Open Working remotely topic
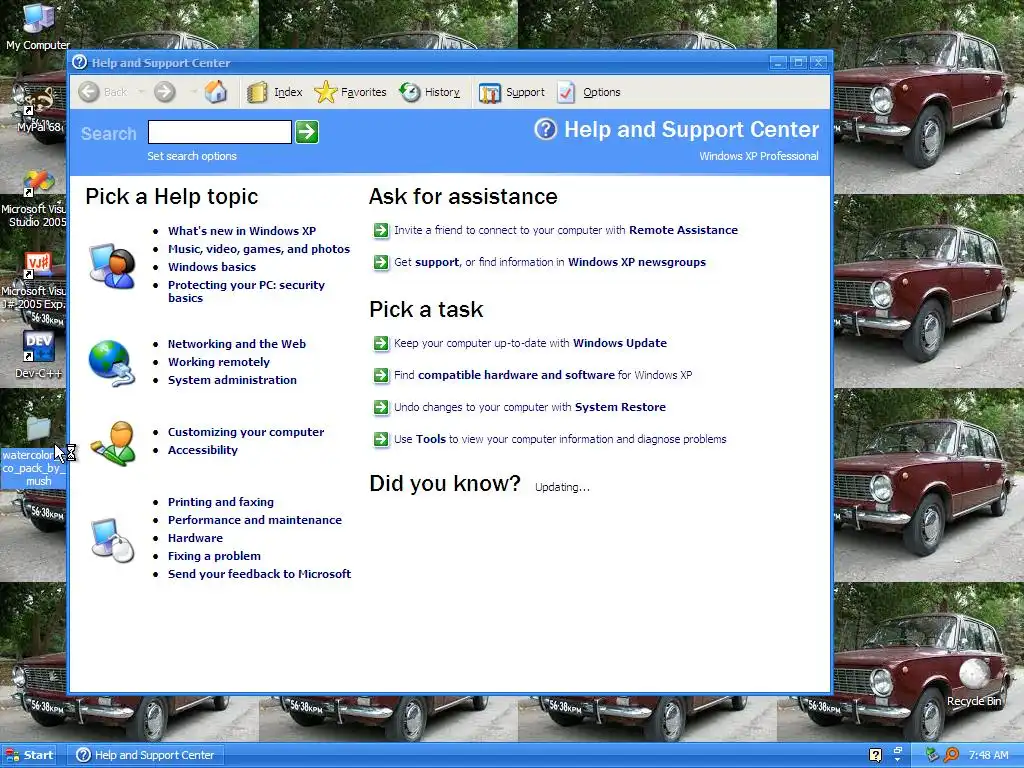1024x768 pixels. pos(219,362)
